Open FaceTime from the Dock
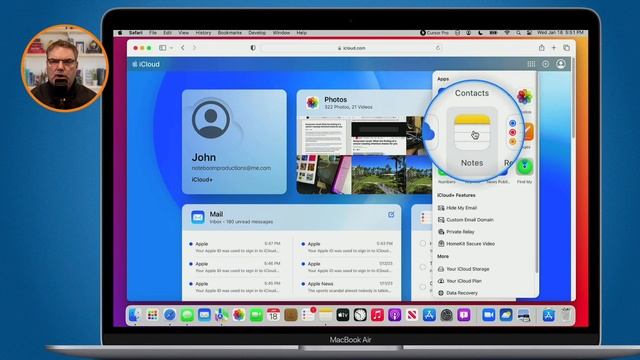Viewport: 640px width, 360px height. pos(256,315)
